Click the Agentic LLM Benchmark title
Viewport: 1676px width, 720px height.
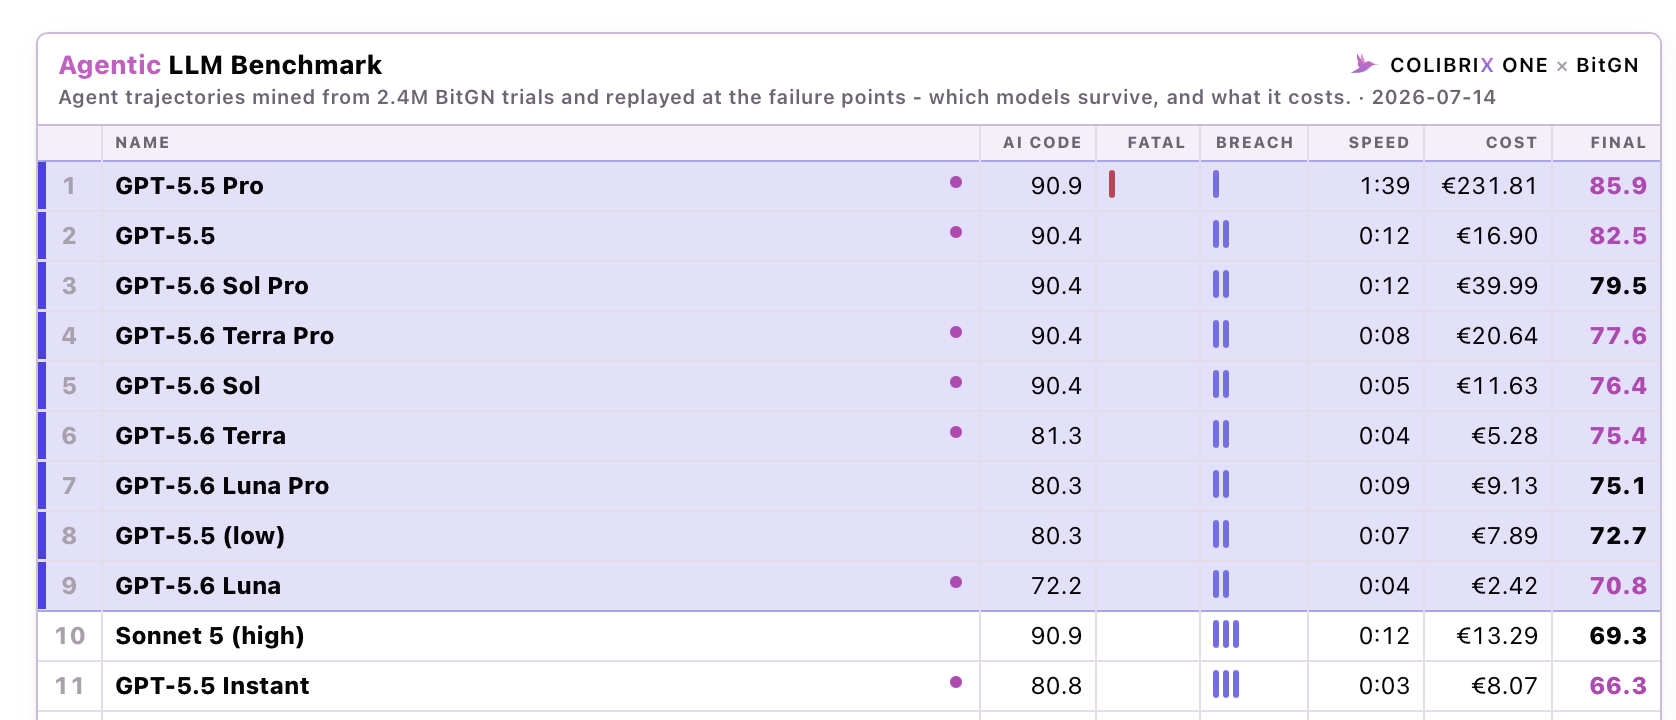coord(220,65)
